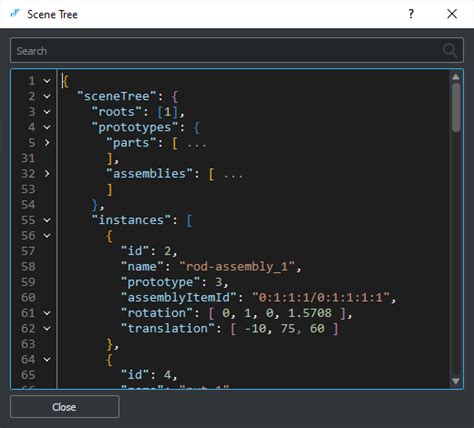The image size is (474, 428).
Task: Click line number 53 in the gutter
Action: click(28, 189)
